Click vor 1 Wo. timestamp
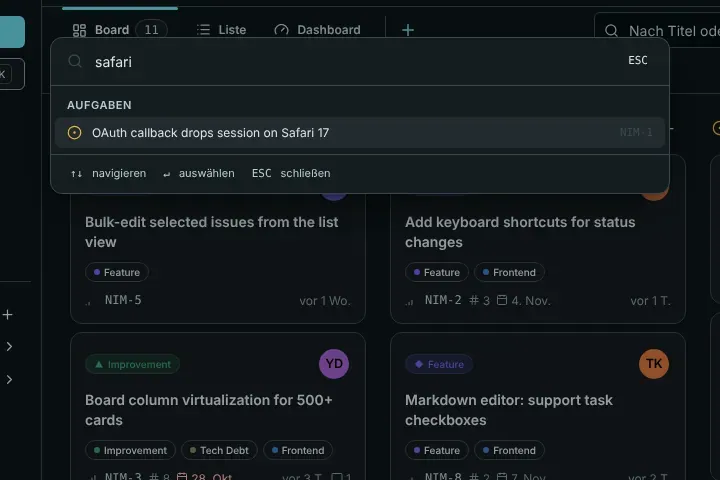 [325, 301]
